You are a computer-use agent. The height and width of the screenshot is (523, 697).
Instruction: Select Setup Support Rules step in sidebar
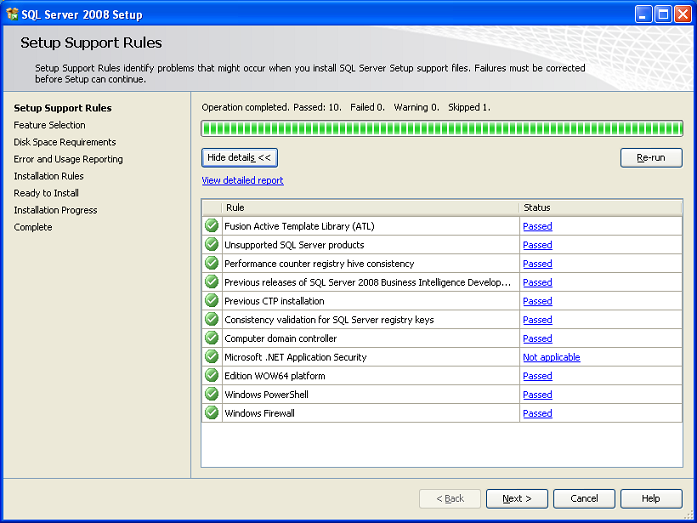pos(63,108)
